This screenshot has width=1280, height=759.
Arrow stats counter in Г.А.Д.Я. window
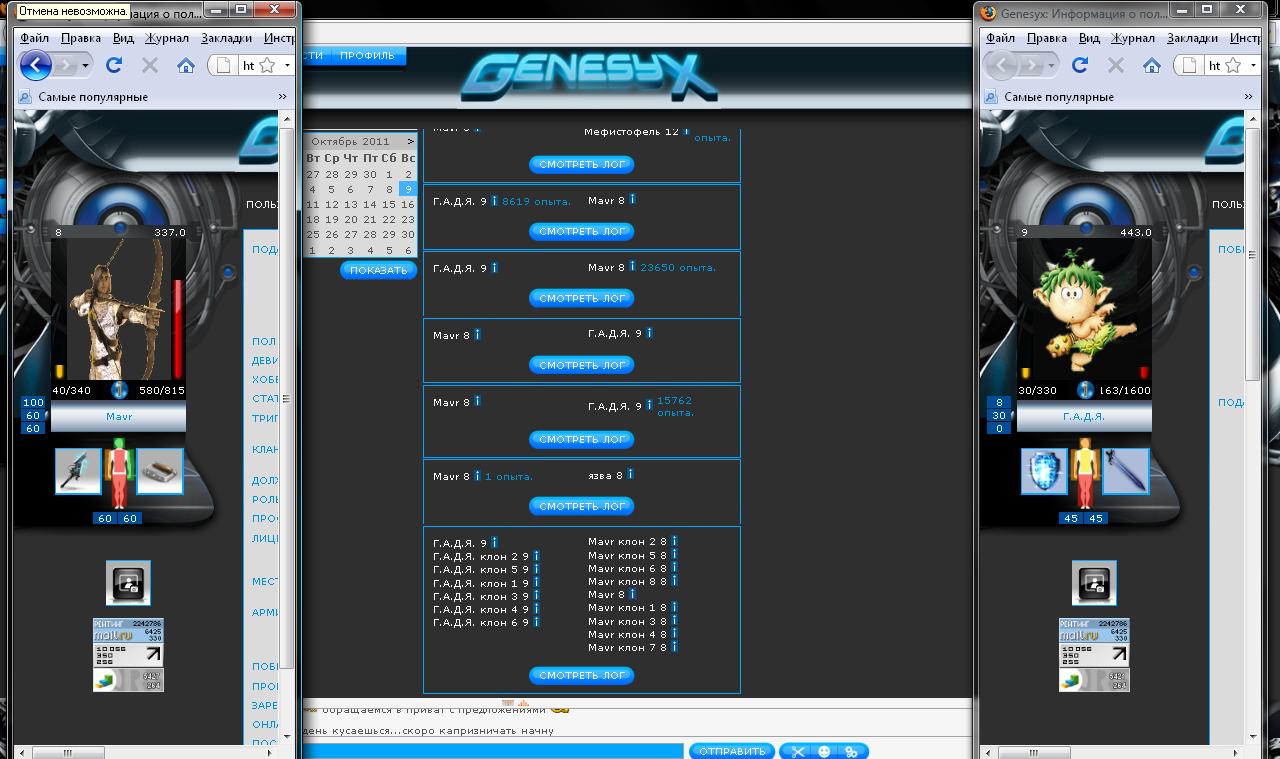click(x=1094, y=655)
